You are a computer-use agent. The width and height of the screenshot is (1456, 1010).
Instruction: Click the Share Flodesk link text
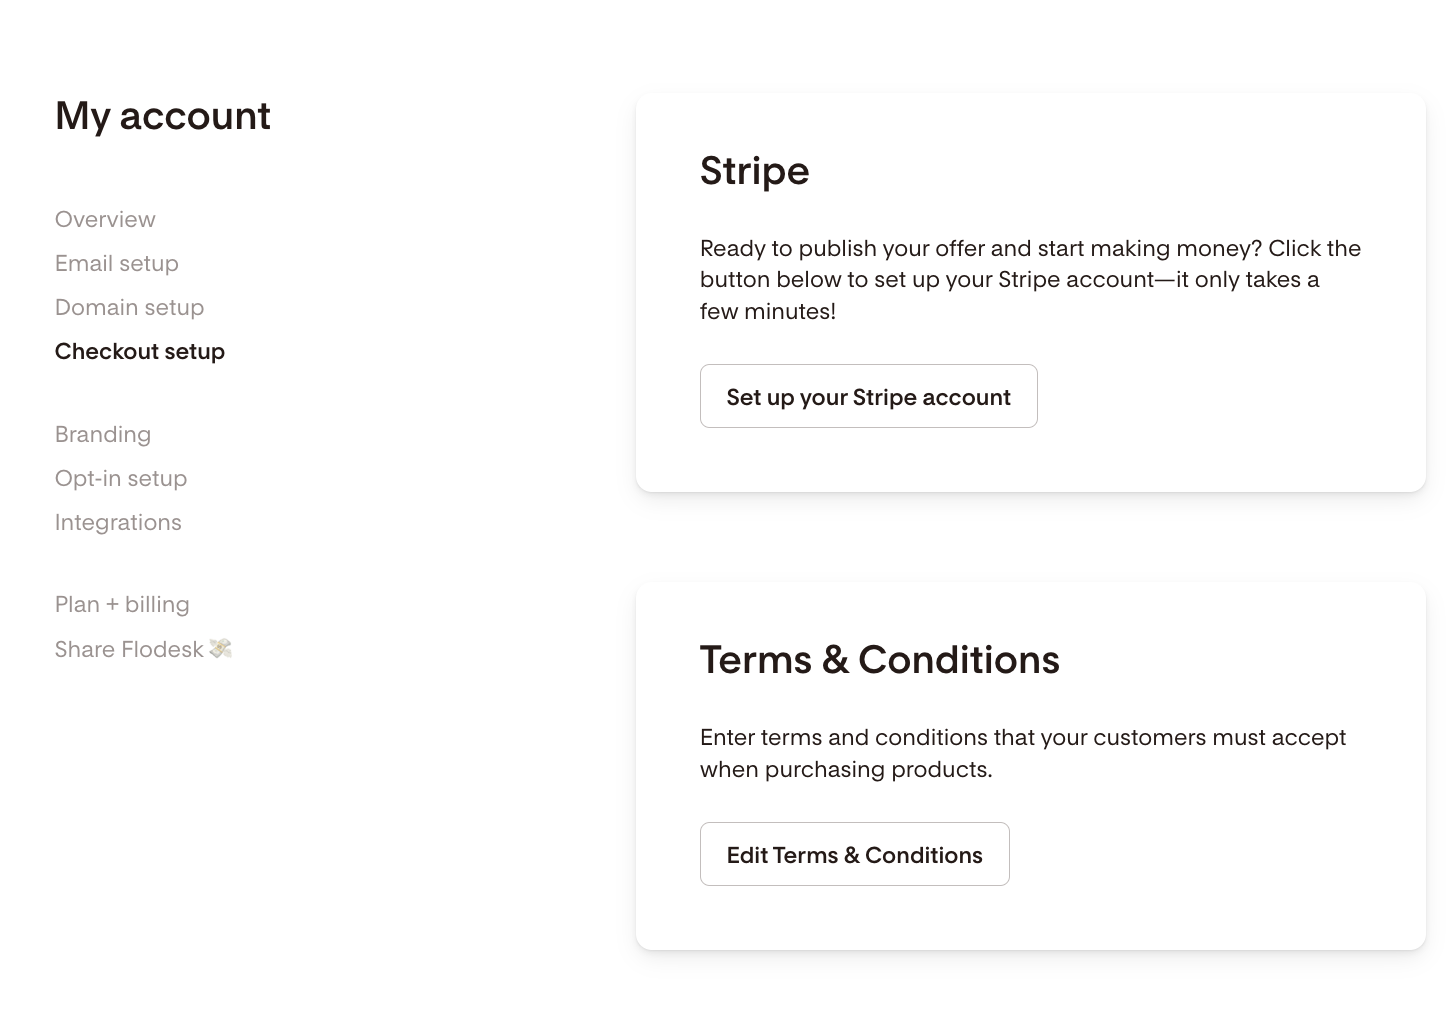tap(129, 649)
